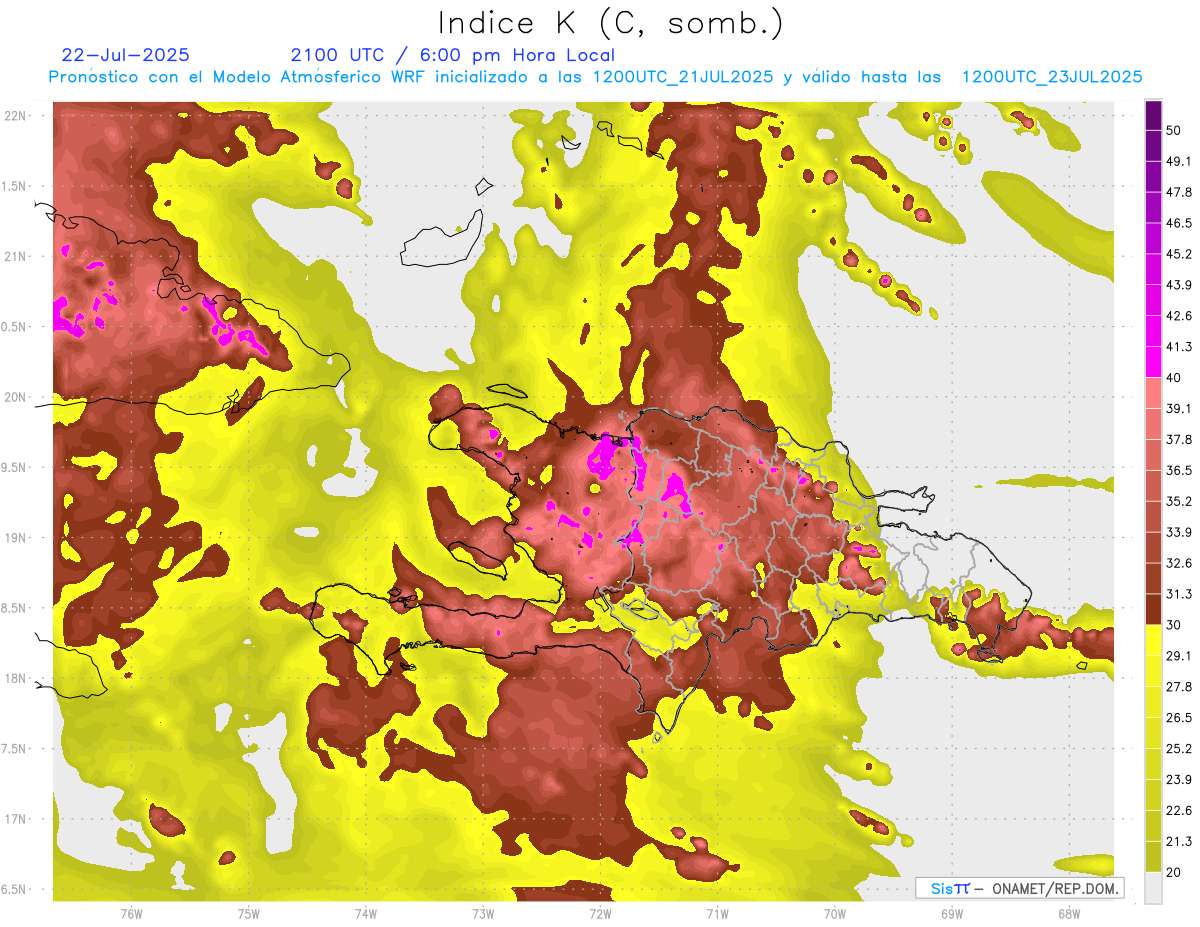Click the legend value "39.1"

(x=1179, y=409)
